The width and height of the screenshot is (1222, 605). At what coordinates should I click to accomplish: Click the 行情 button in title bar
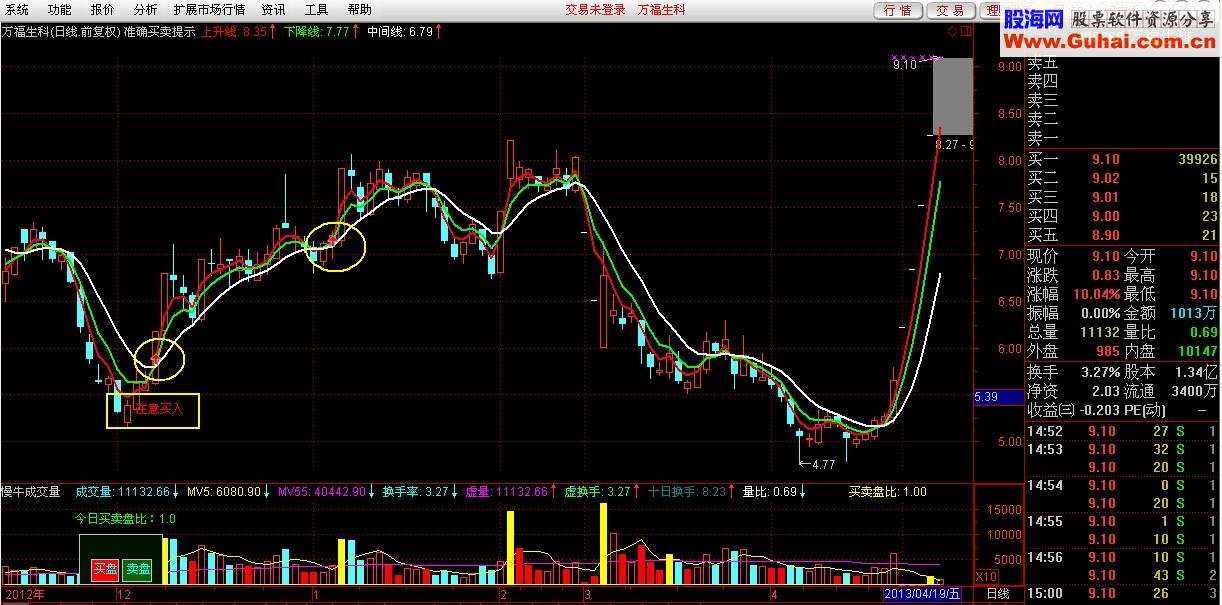pyautogui.click(x=898, y=10)
